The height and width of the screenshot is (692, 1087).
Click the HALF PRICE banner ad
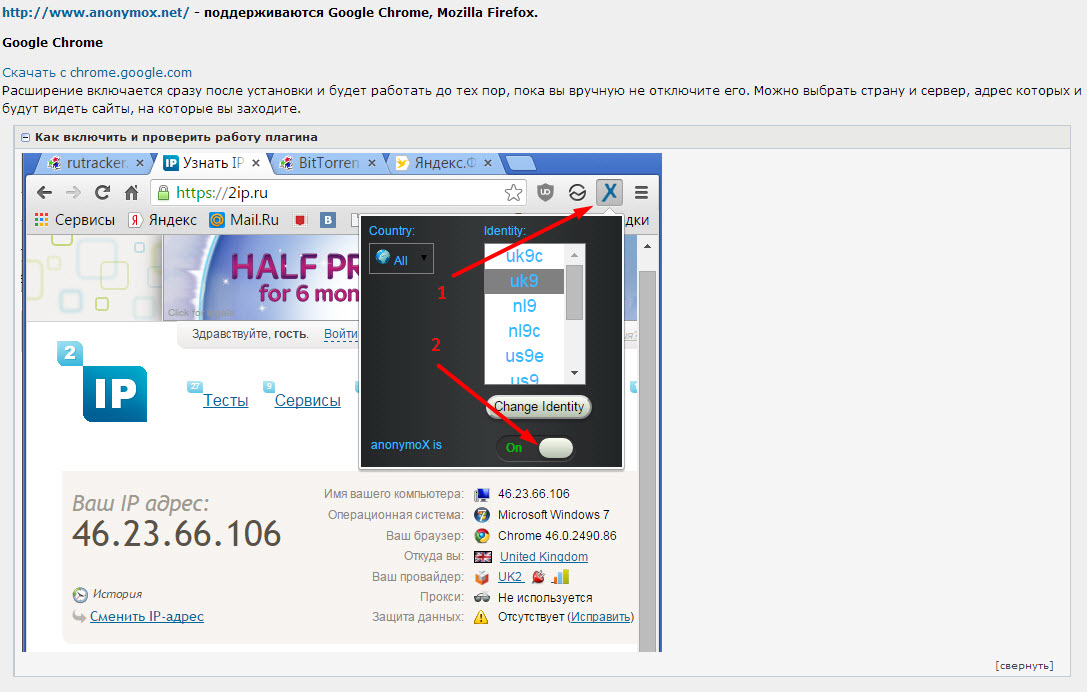261,277
